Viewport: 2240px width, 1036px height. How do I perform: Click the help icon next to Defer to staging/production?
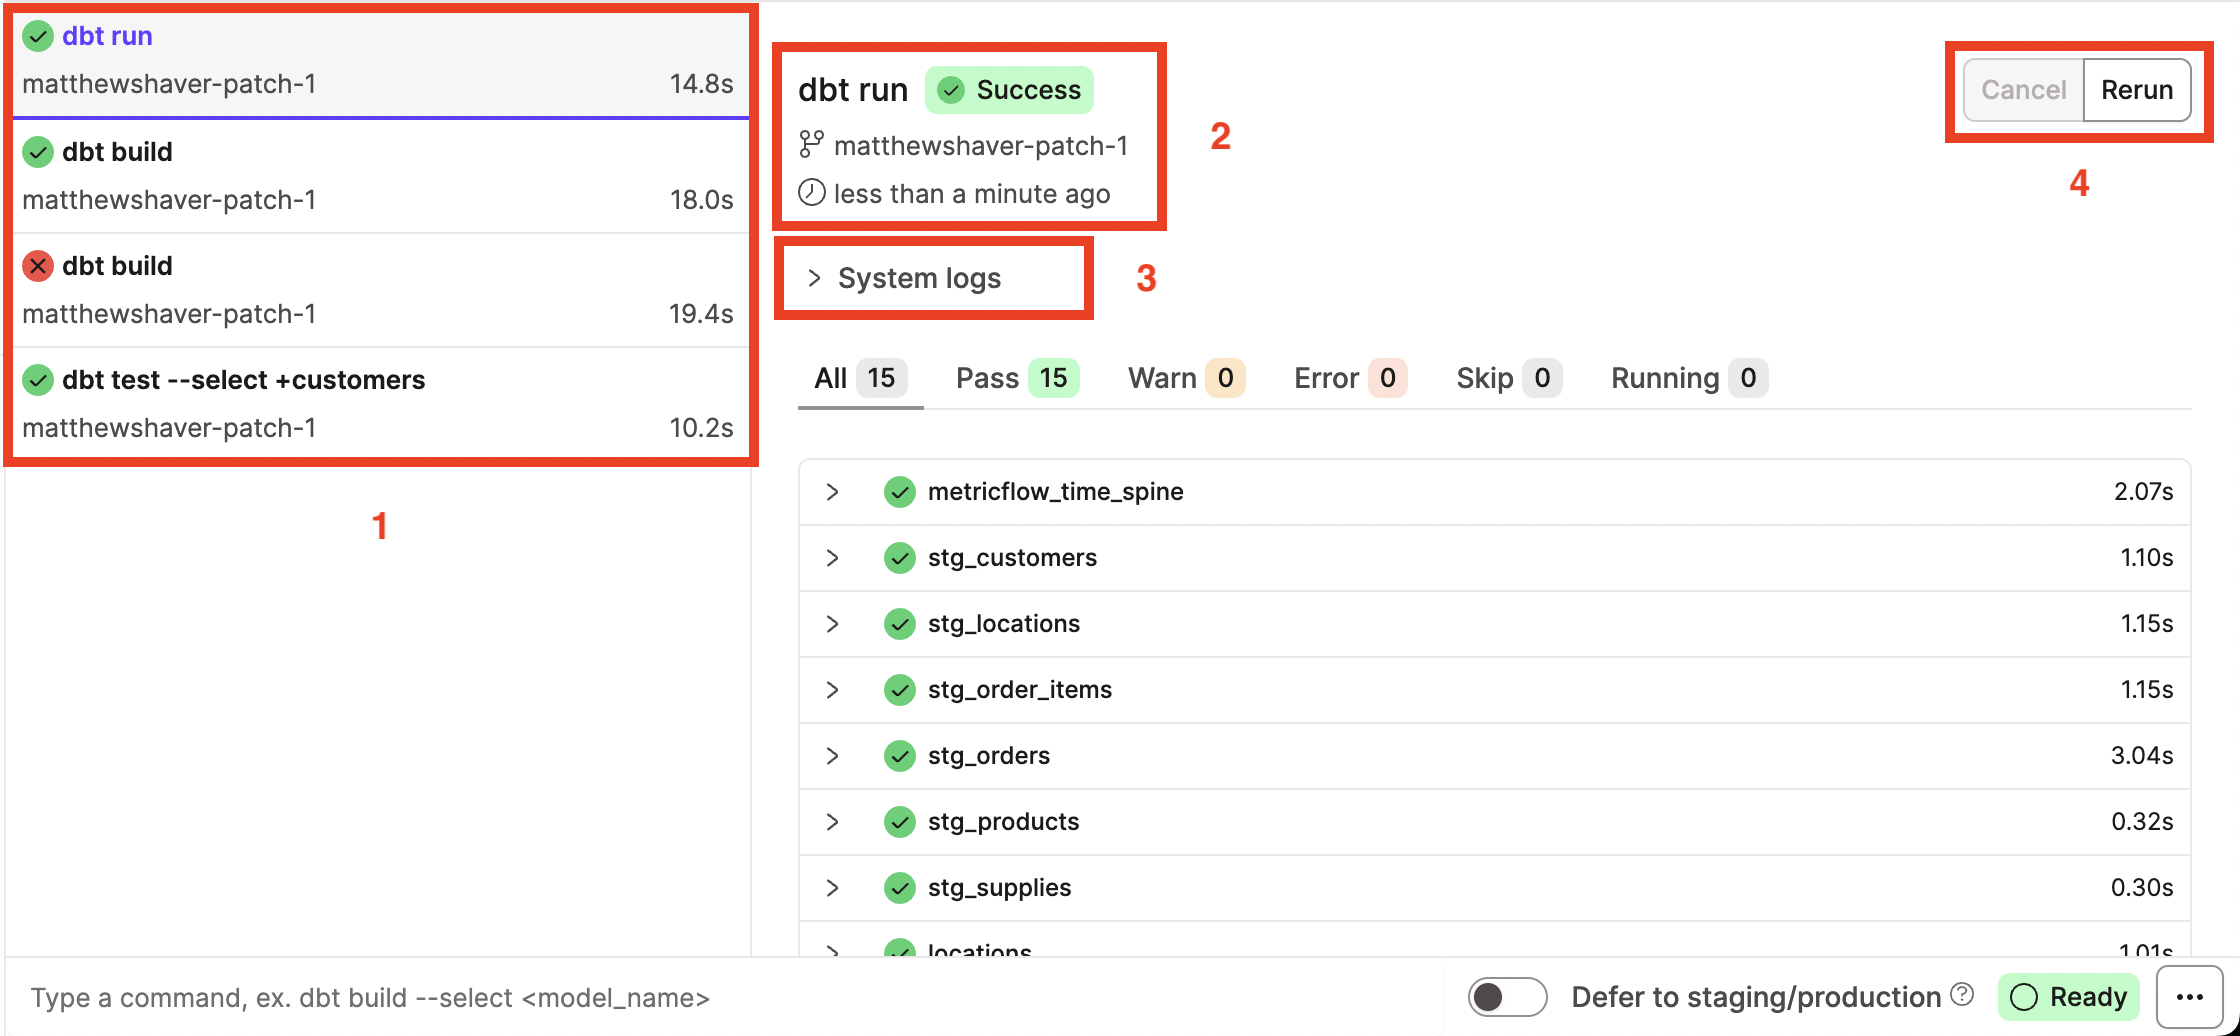click(x=1963, y=994)
